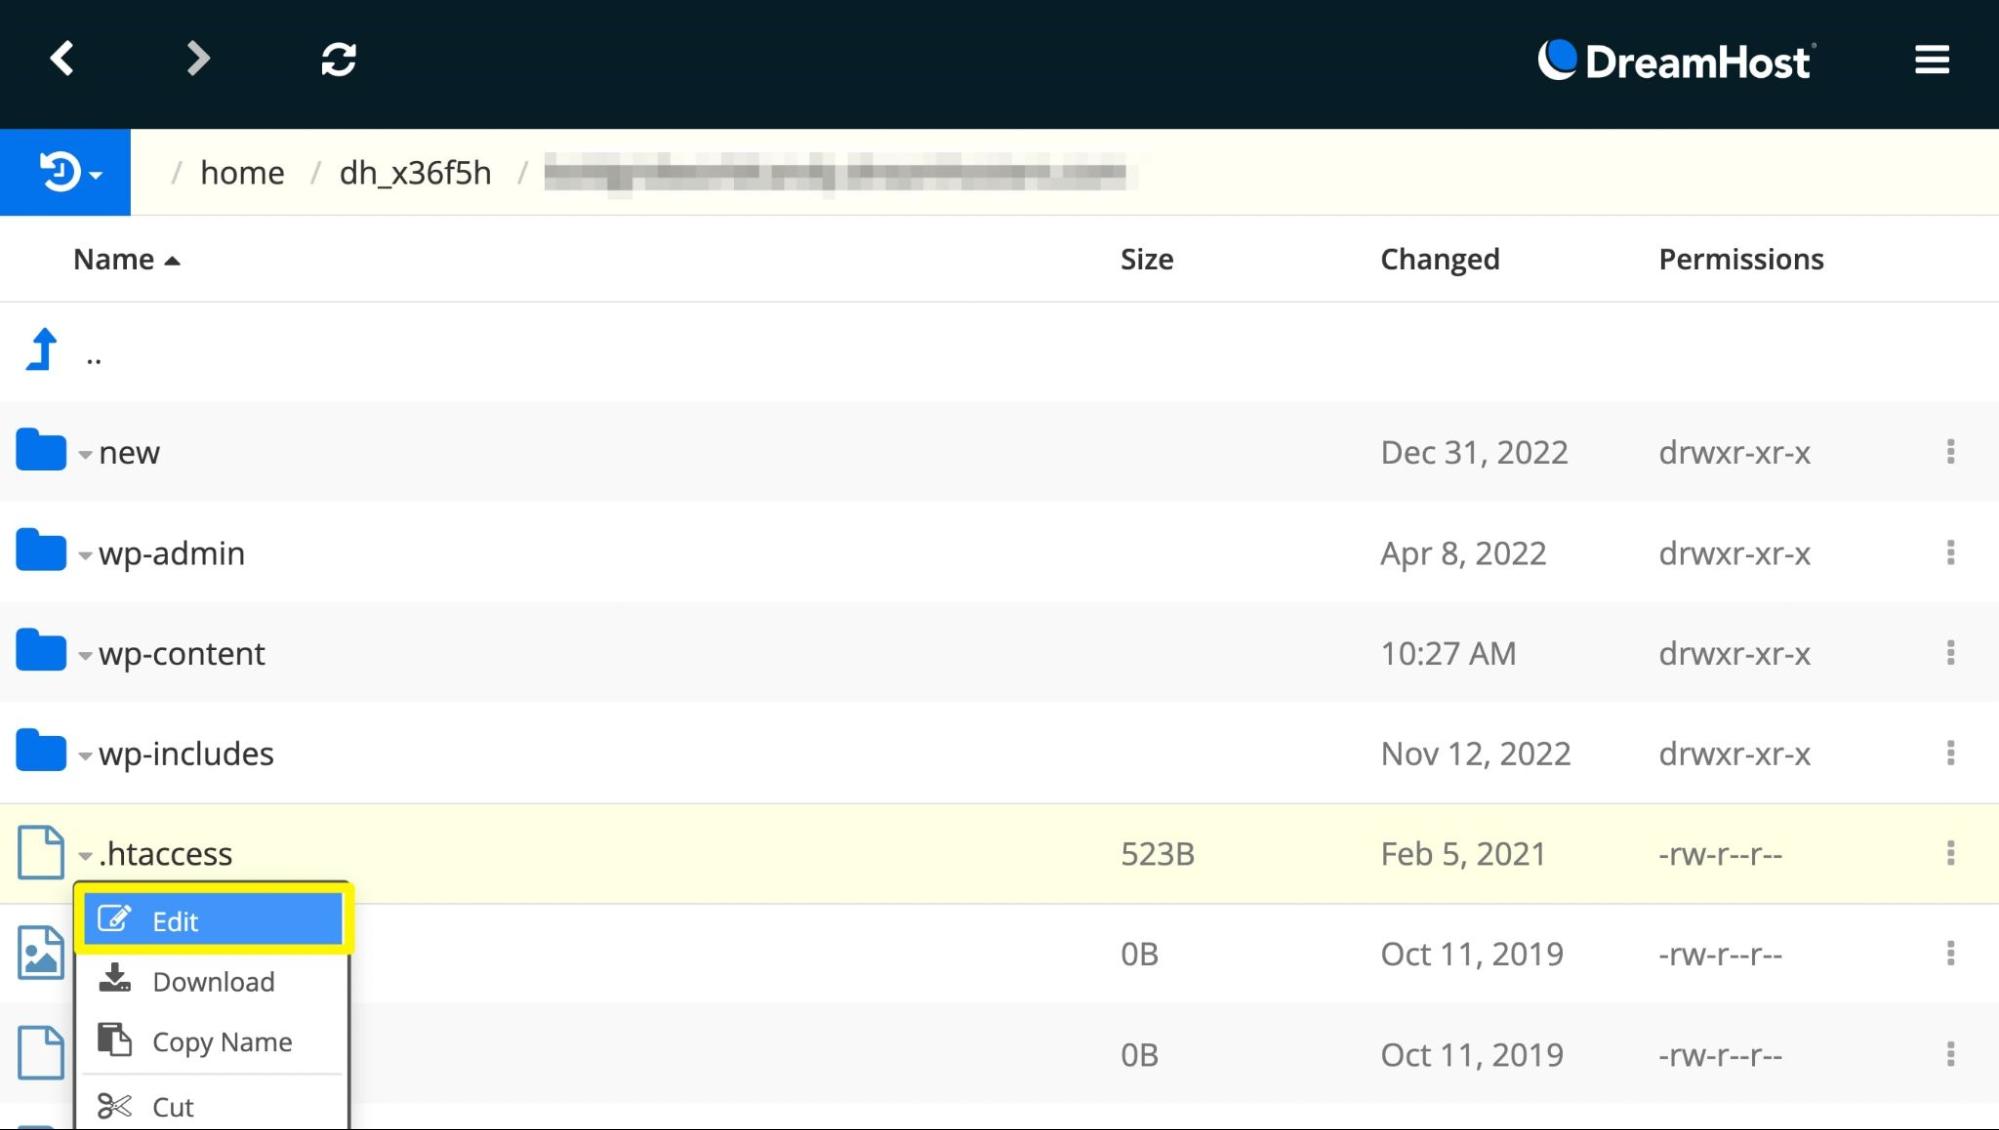Click the refresh/reload icon
The image size is (1999, 1130).
coord(338,59)
